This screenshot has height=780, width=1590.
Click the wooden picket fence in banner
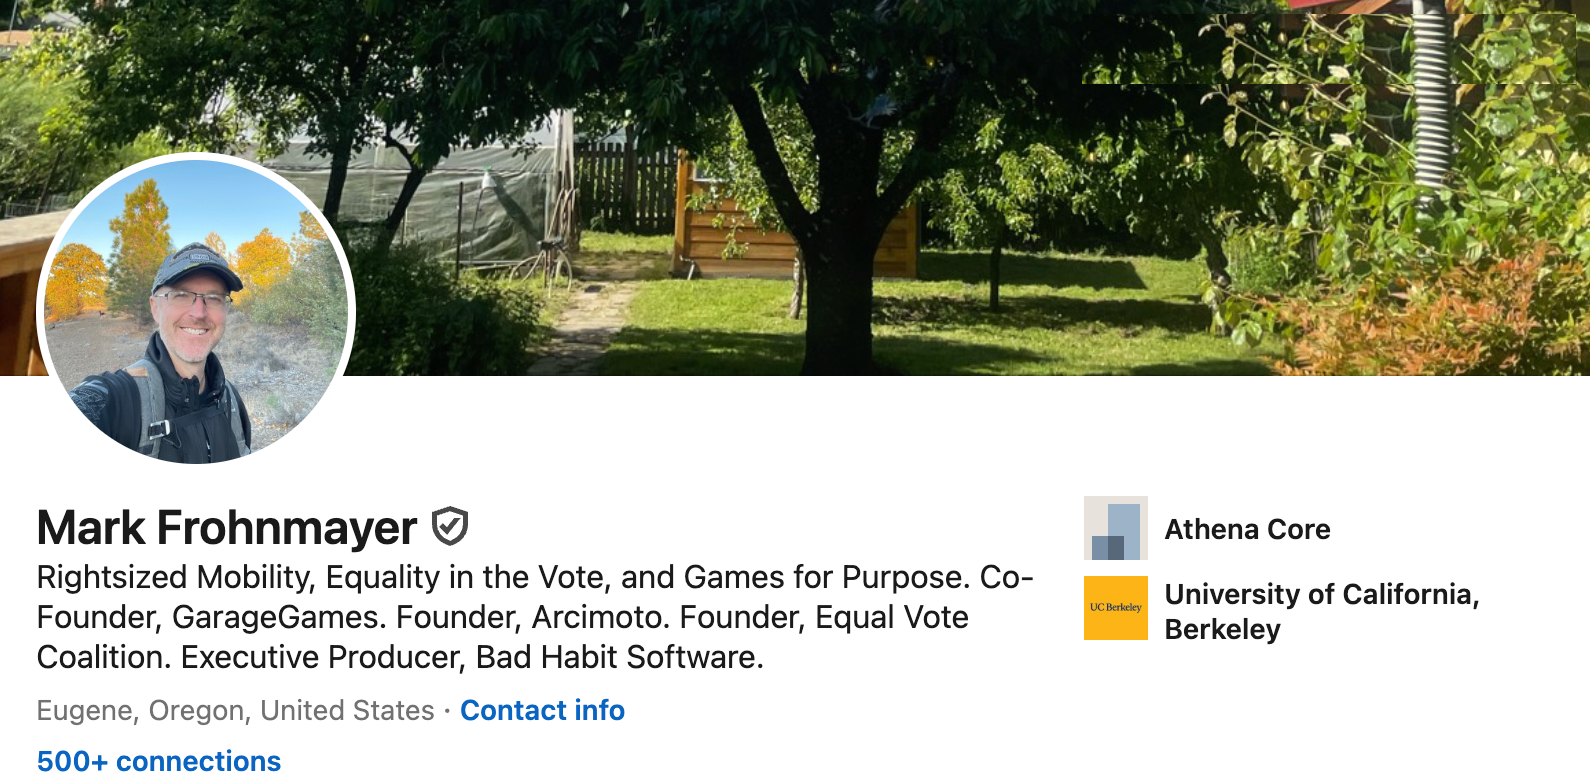pos(626,186)
